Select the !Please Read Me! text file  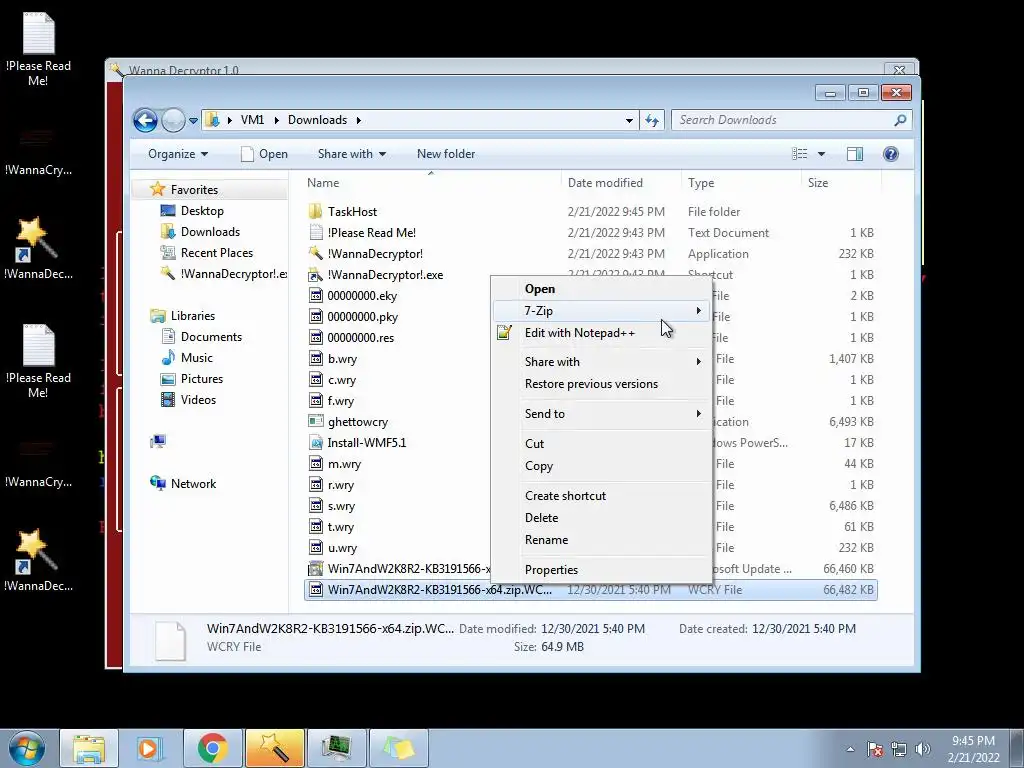[372, 232]
